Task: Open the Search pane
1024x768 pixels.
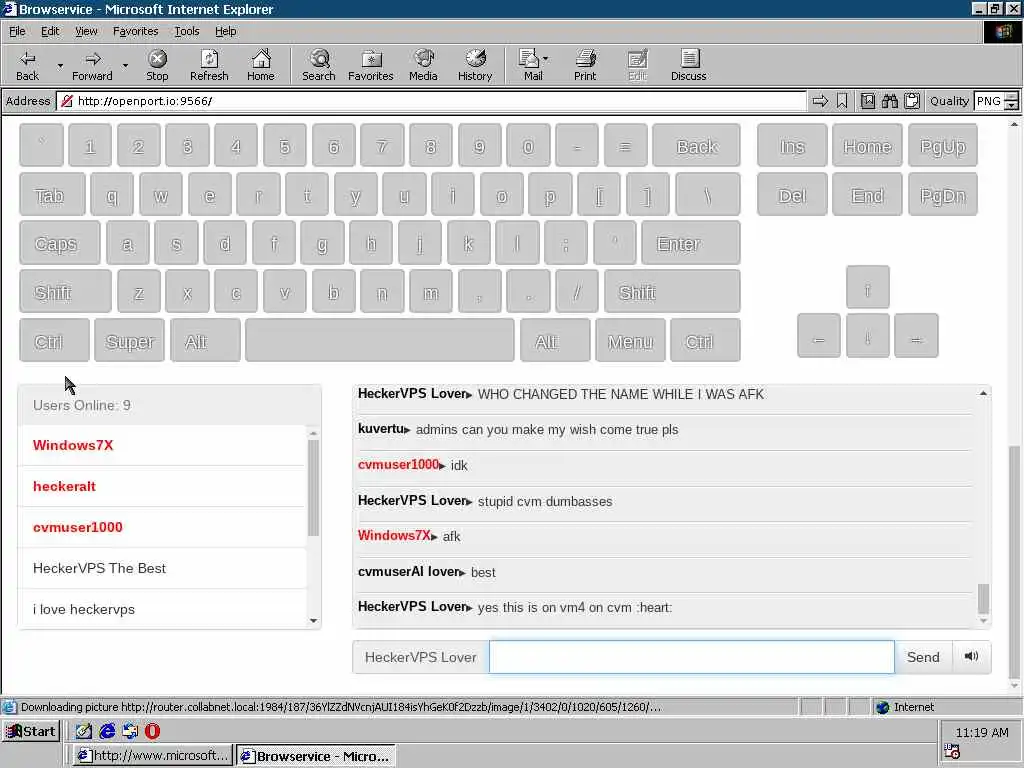Action: click(x=319, y=65)
